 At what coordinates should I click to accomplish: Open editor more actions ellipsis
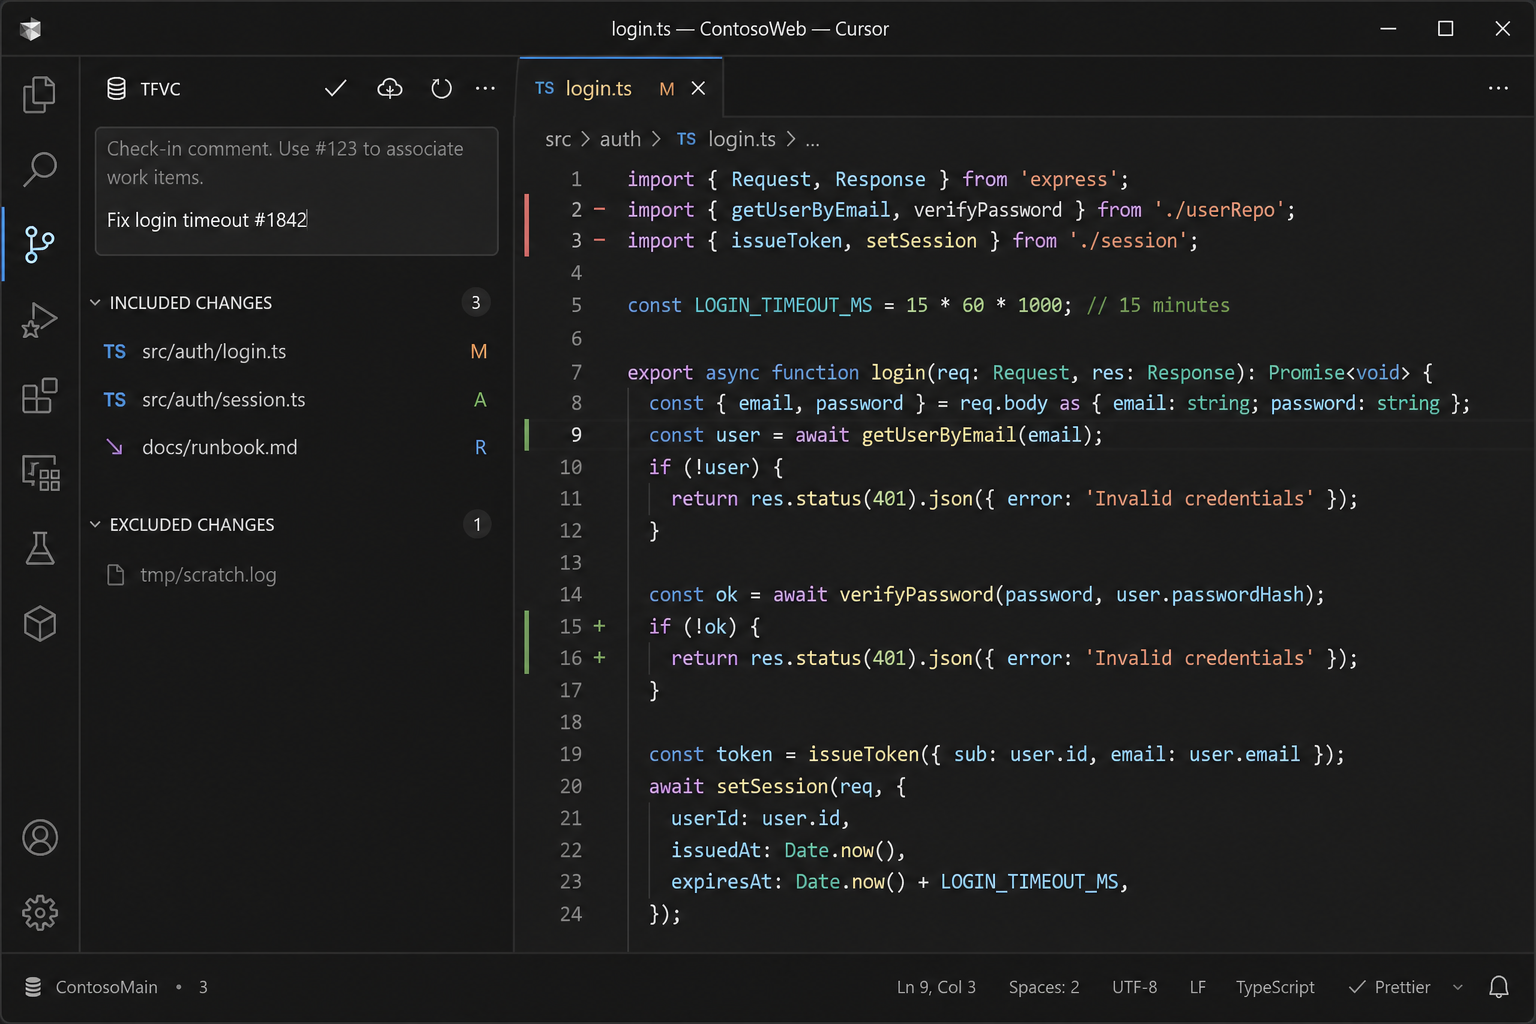[x=1498, y=89]
